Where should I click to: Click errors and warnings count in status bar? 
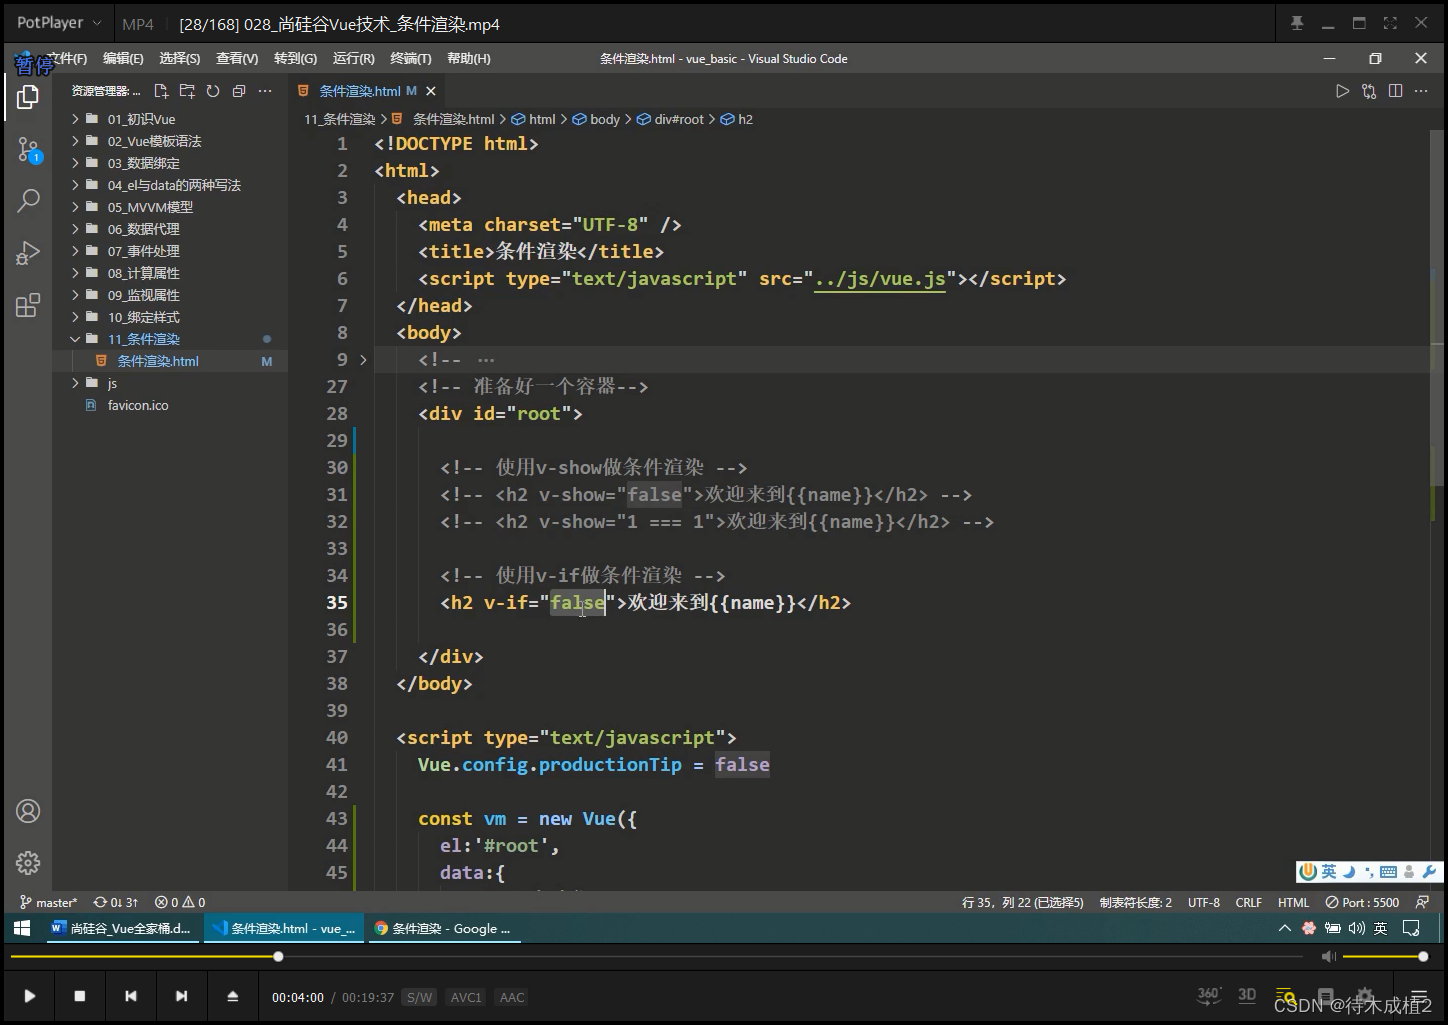point(180,902)
